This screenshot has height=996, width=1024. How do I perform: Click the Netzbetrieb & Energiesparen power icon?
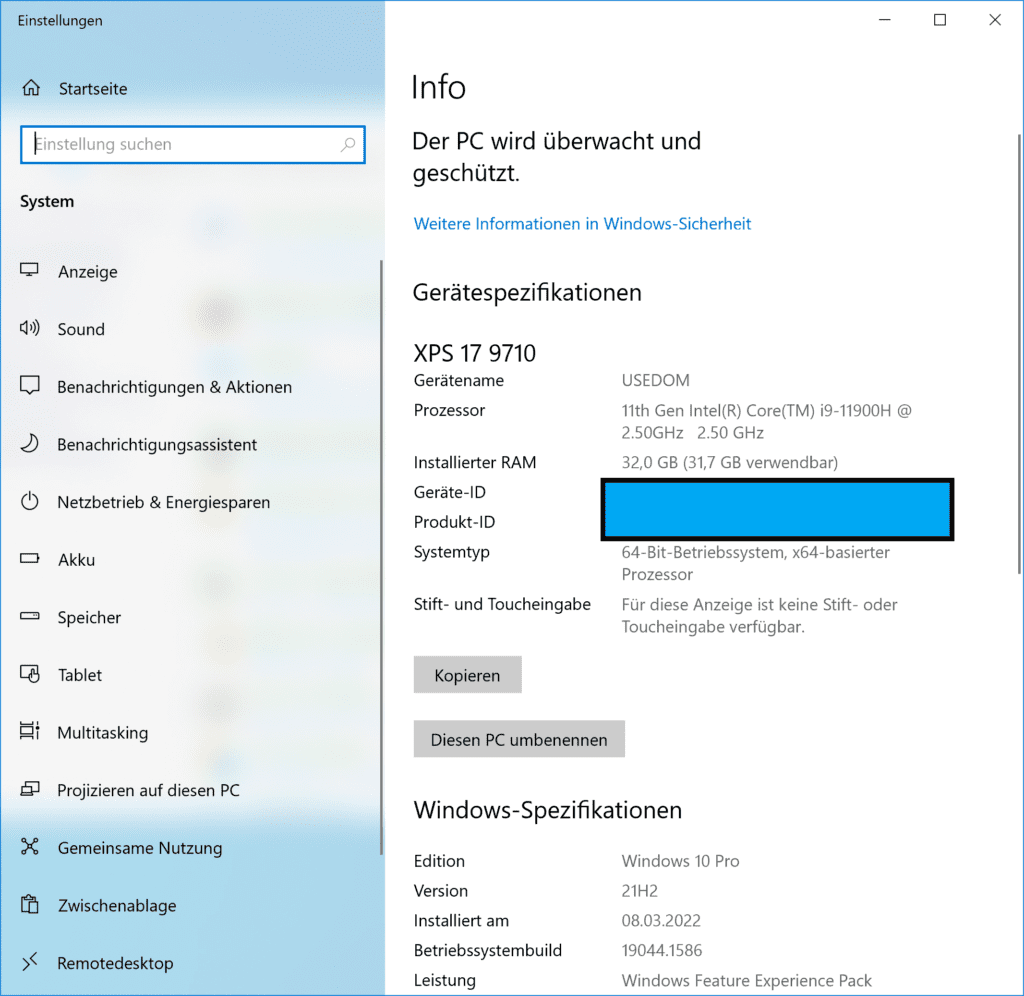pyautogui.click(x=29, y=501)
